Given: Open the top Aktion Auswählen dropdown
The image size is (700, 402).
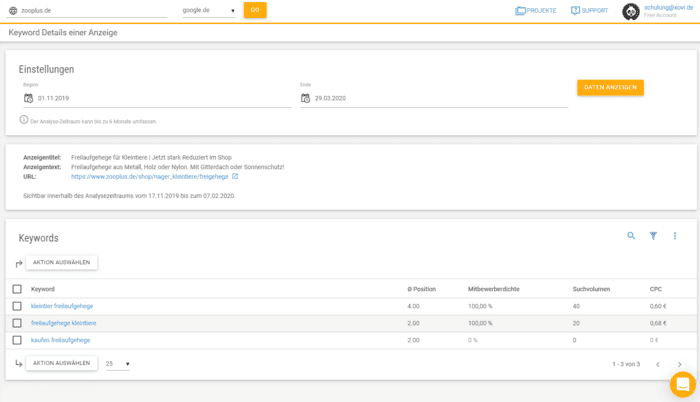Looking at the screenshot, I should (61, 262).
